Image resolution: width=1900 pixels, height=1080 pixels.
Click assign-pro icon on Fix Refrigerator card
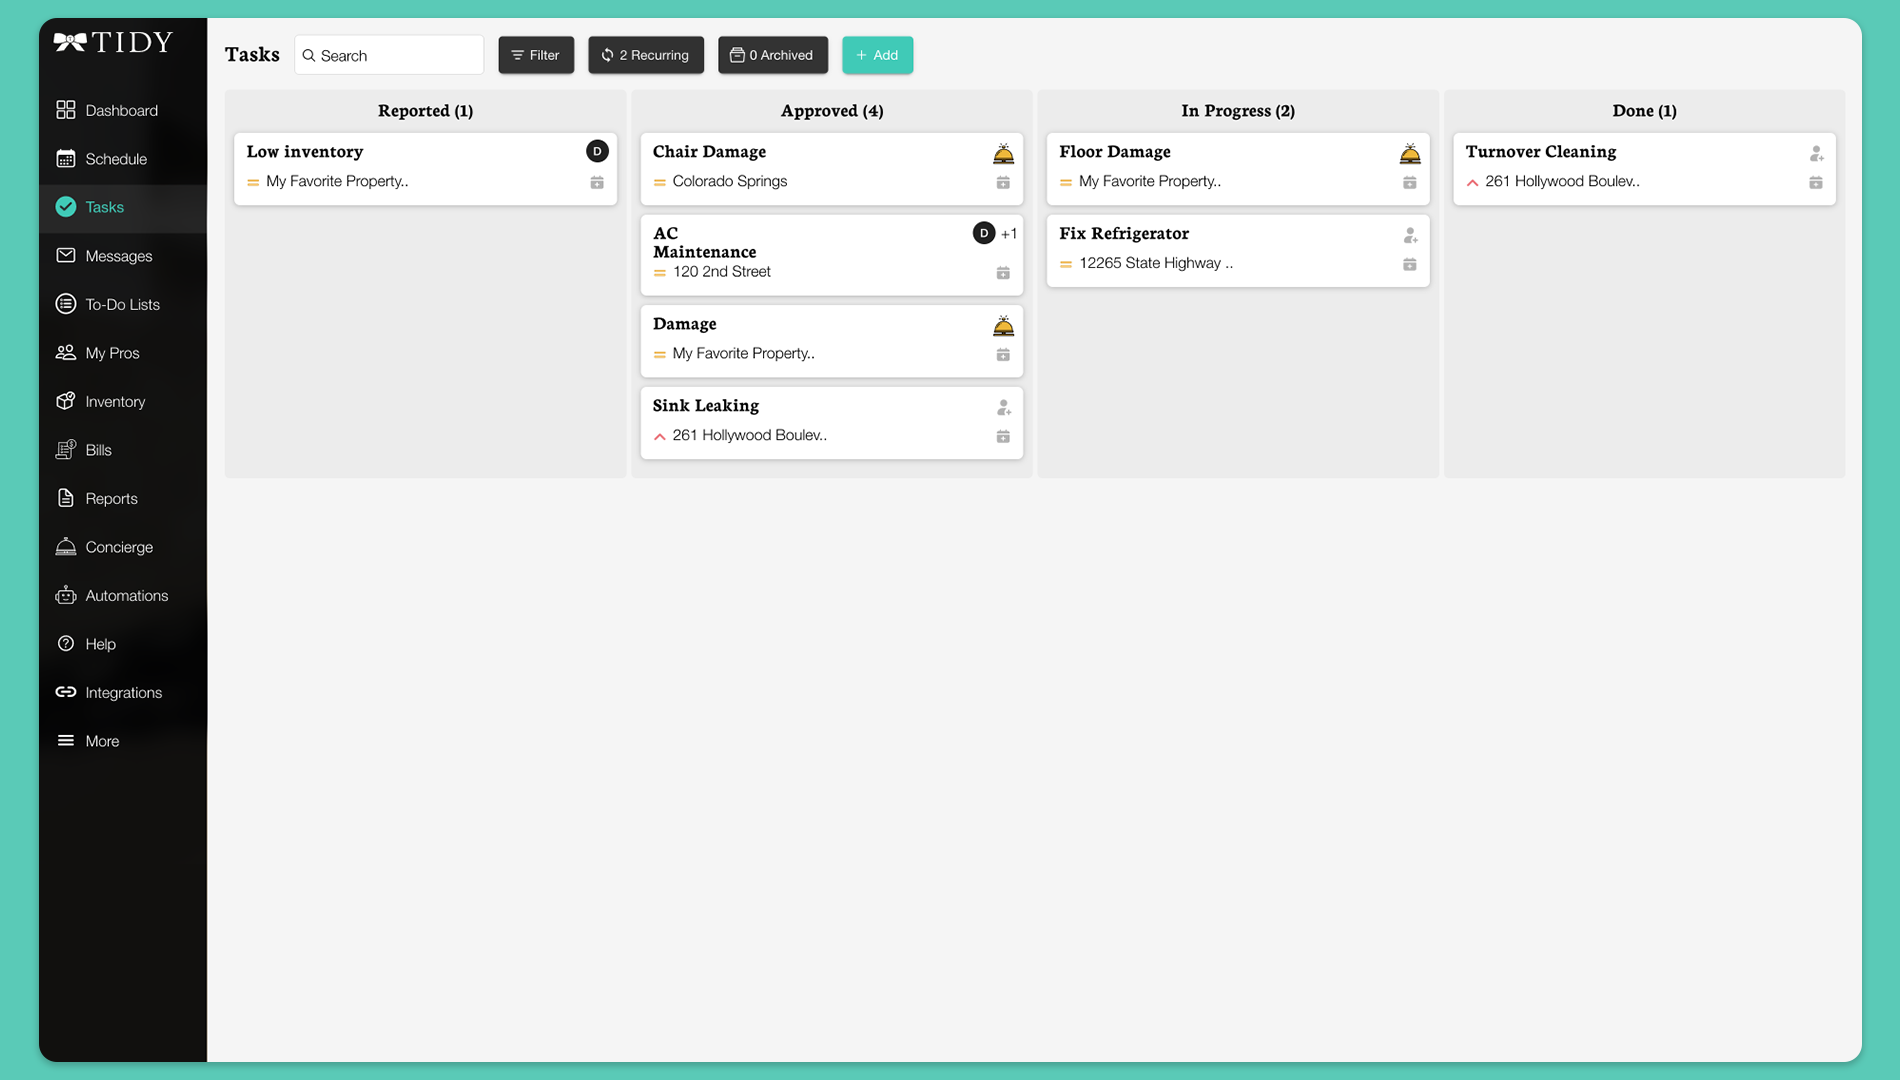coord(1410,236)
